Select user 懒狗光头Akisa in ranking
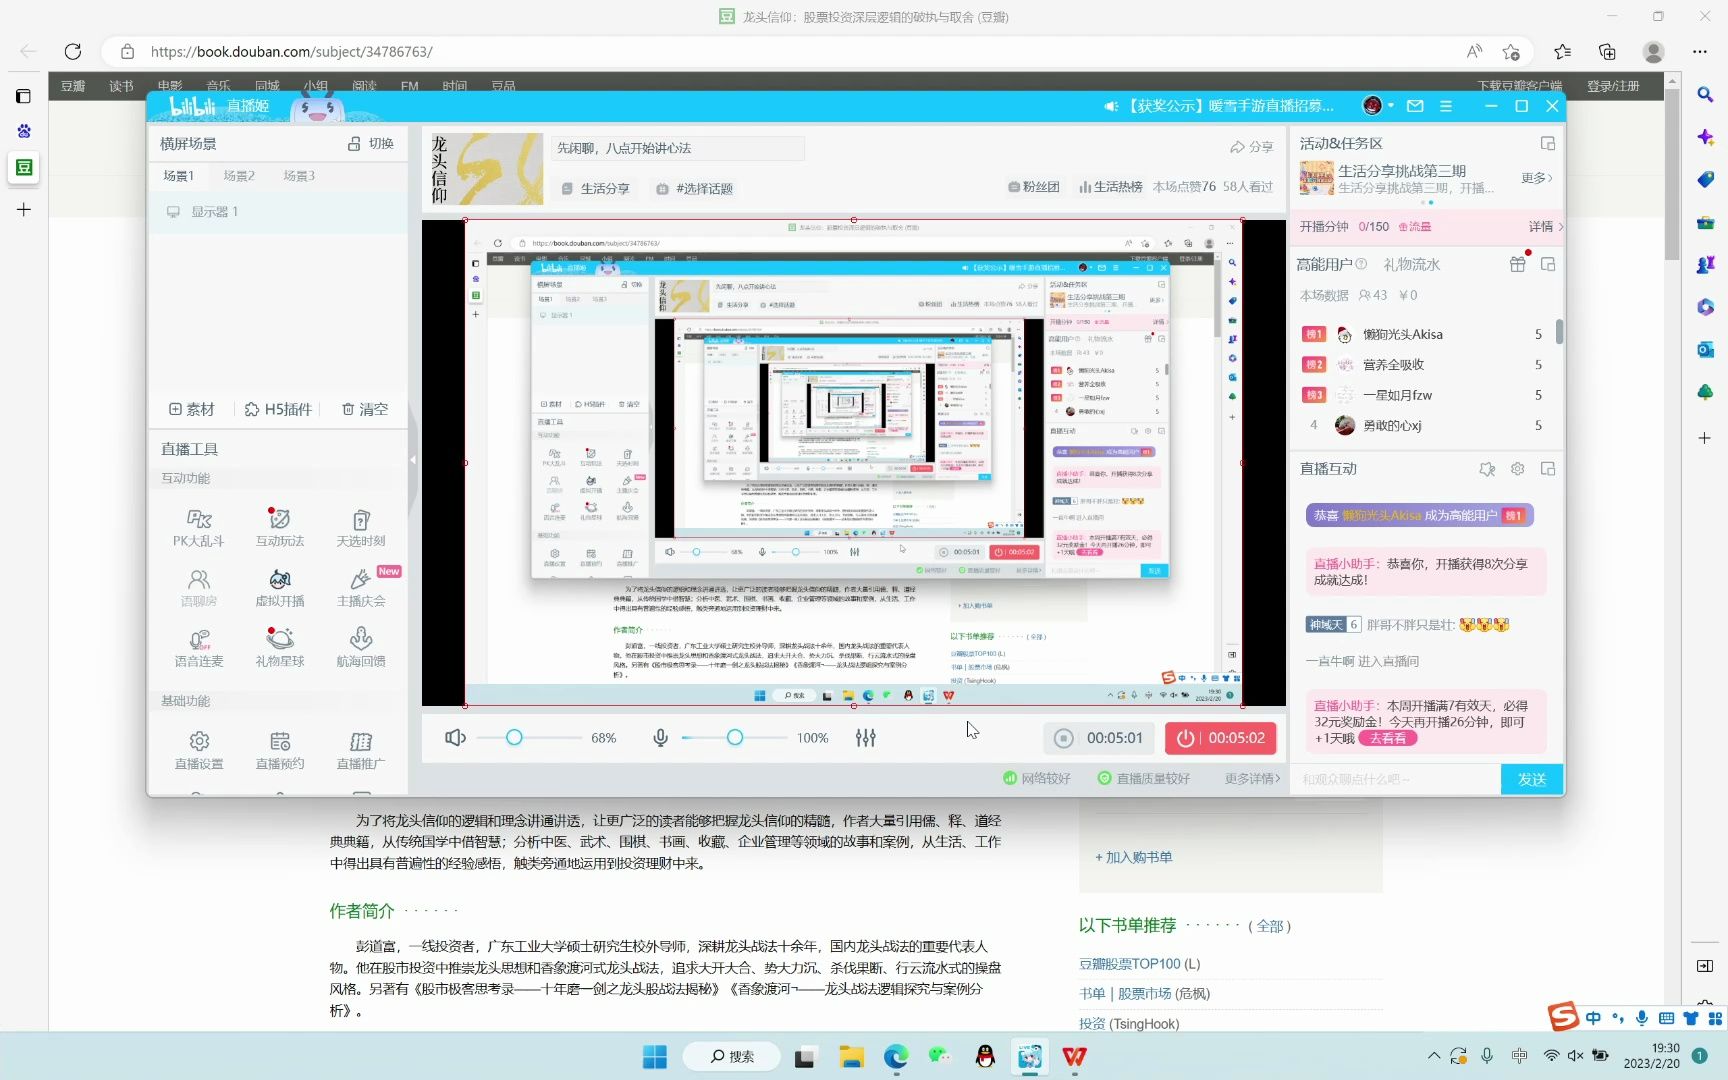 tap(1424, 335)
